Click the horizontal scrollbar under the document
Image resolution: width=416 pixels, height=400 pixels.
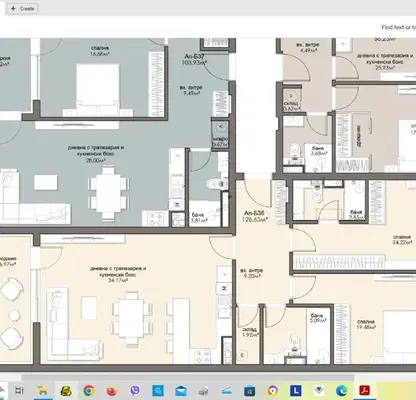187,378
